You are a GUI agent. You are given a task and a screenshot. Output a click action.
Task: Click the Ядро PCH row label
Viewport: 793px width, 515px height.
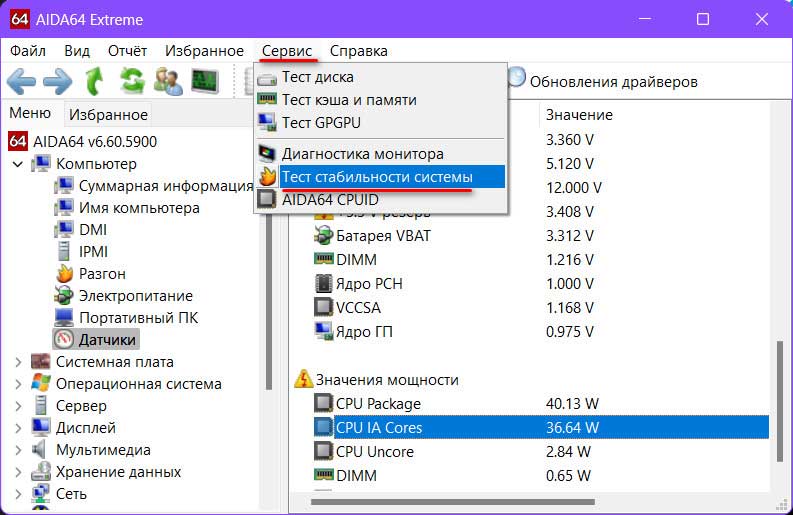tap(369, 283)
